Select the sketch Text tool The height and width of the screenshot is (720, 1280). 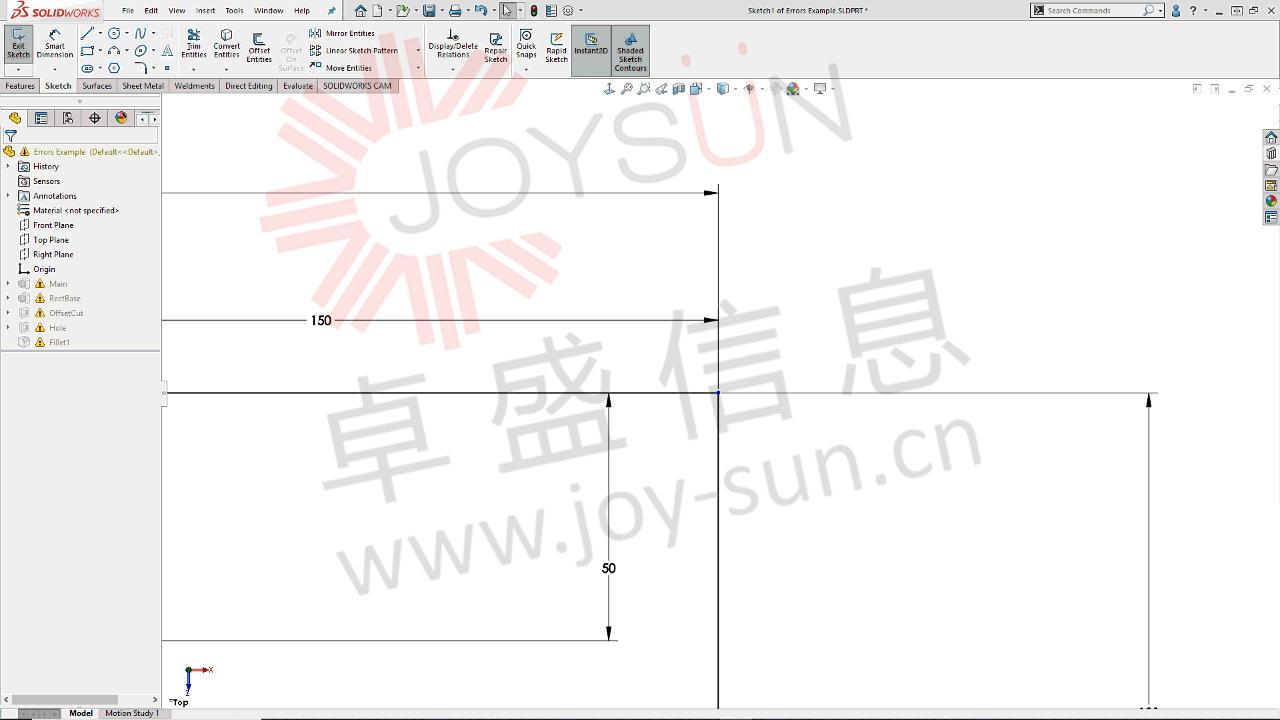click(167, 51)
